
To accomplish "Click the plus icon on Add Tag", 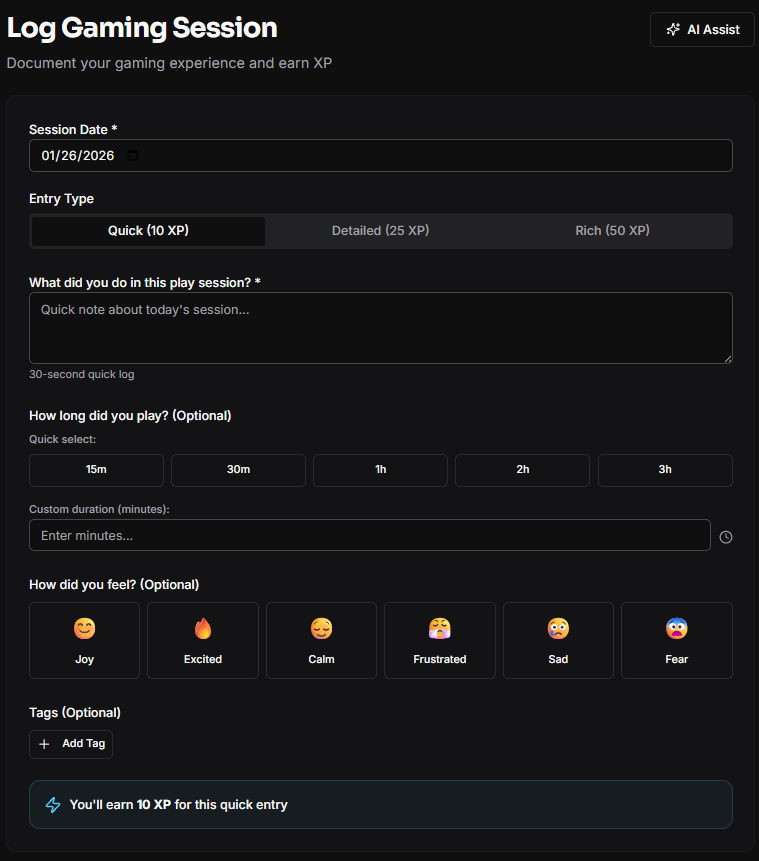I will [43, 744].
